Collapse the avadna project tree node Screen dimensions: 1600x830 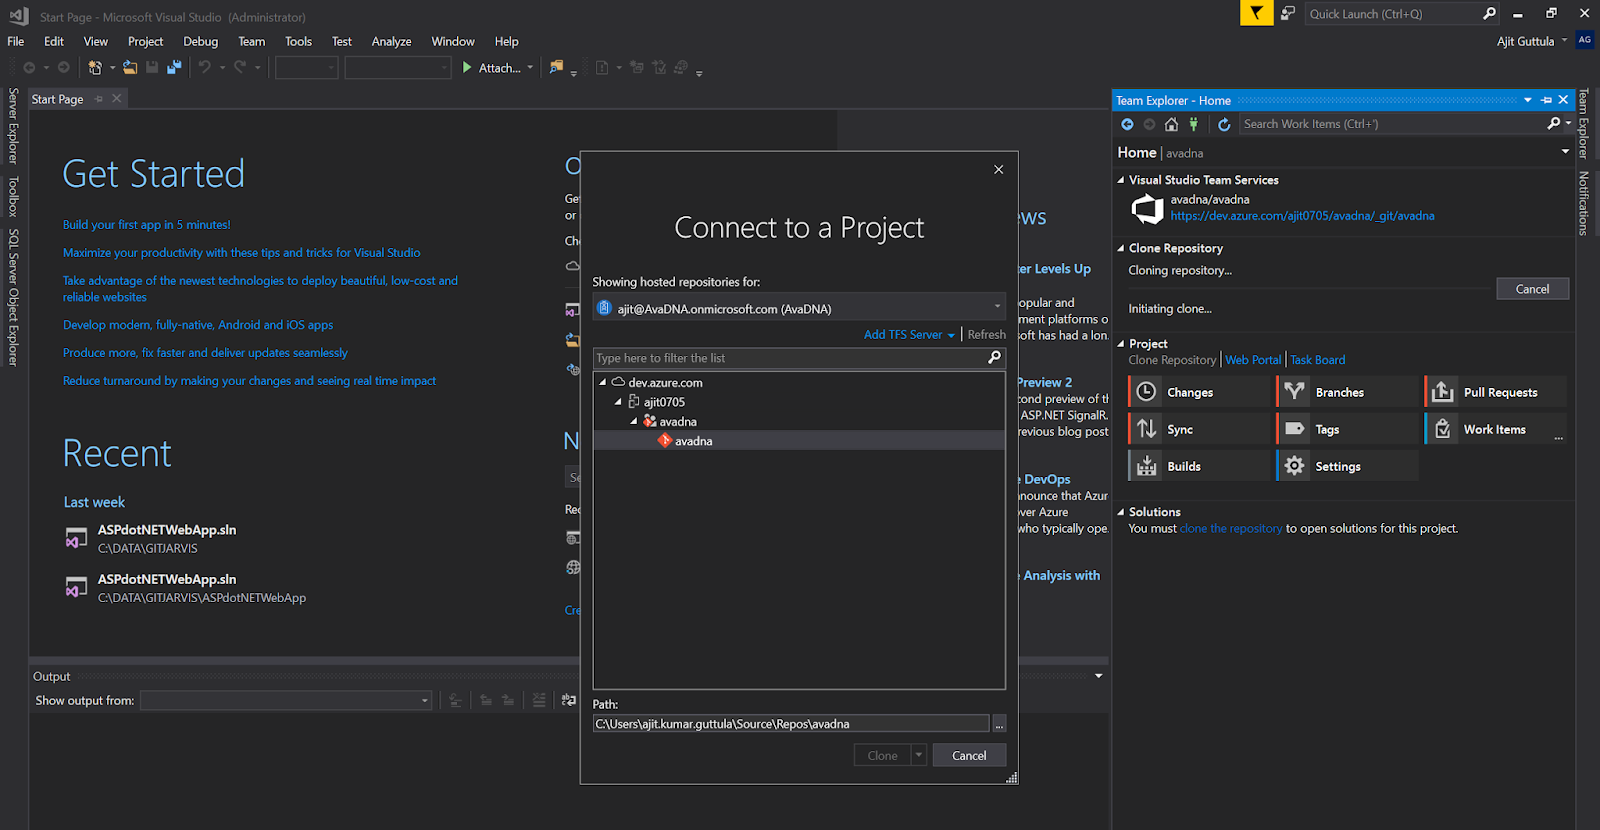pos(634,421)
